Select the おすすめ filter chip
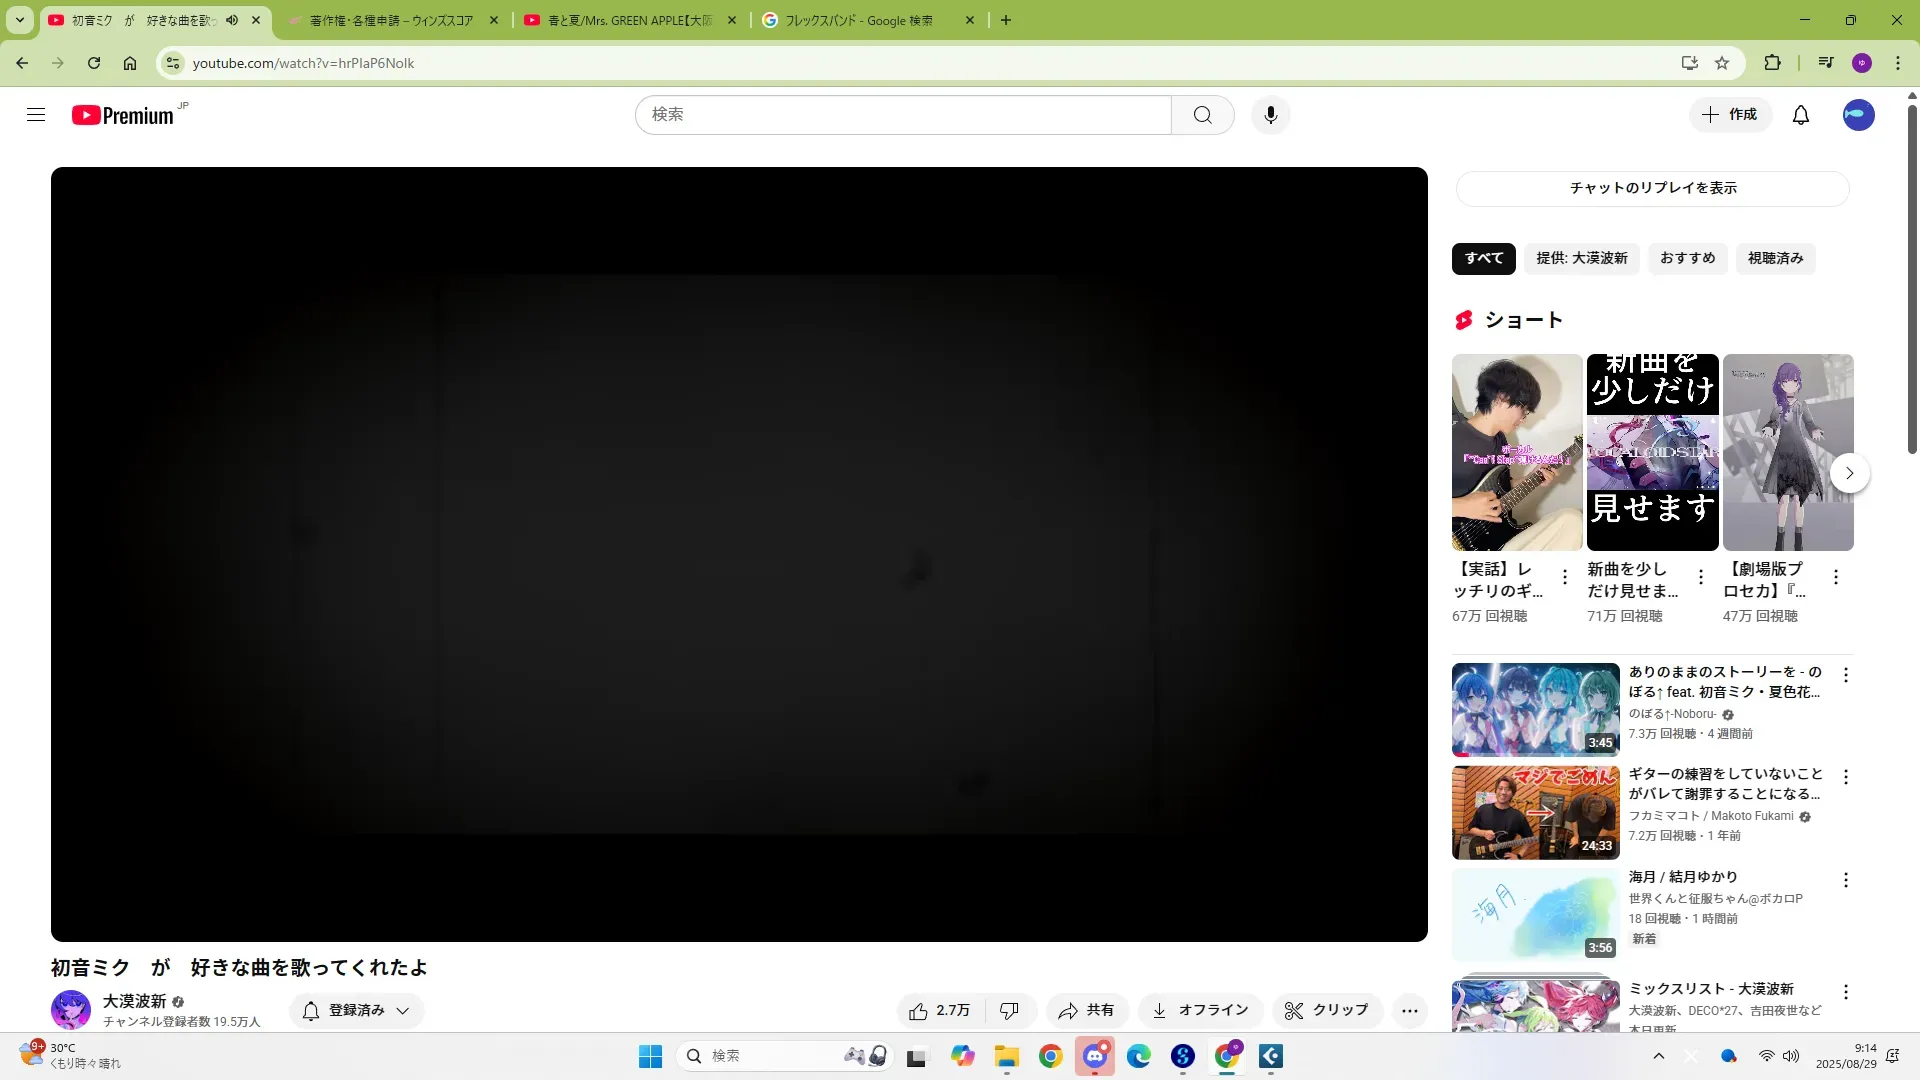 click(1687, 258)
